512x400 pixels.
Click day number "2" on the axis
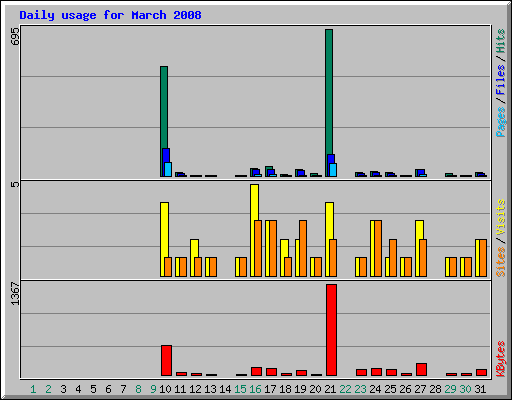pyautogui.click(x=48, y=389)
